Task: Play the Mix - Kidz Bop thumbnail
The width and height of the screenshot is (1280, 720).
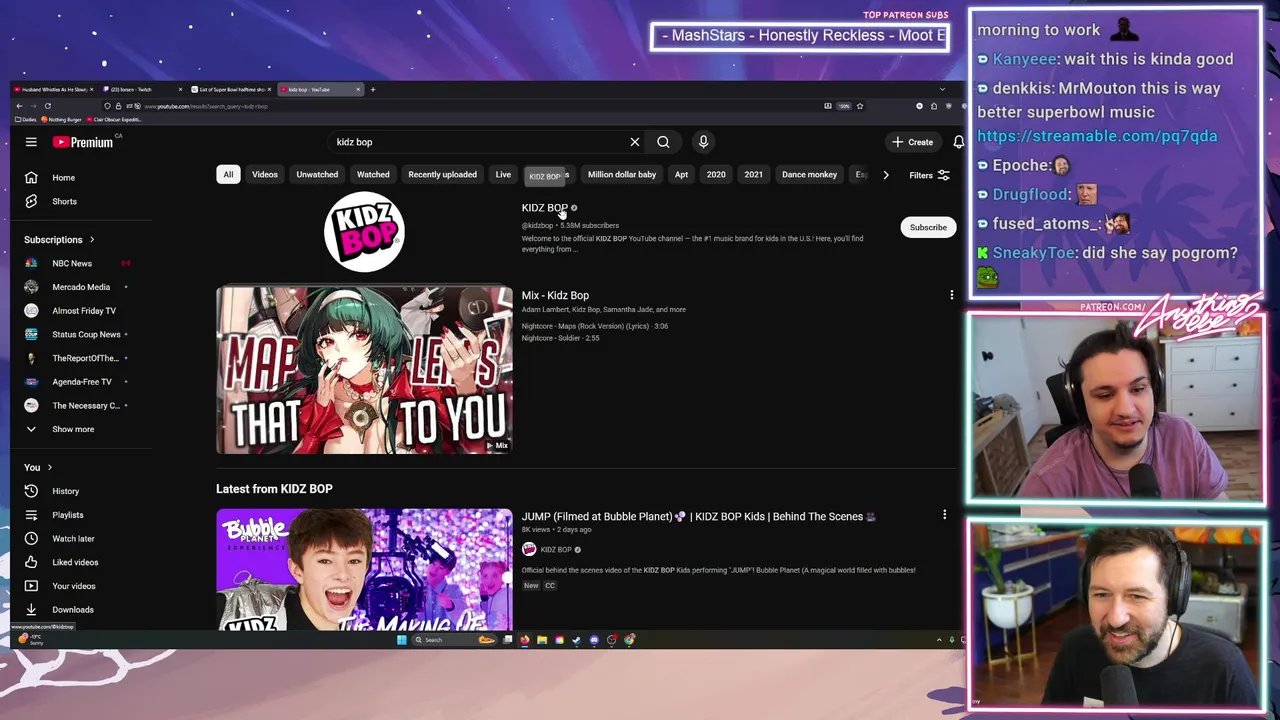Action: pyautogui.click(x=364, y=370)
